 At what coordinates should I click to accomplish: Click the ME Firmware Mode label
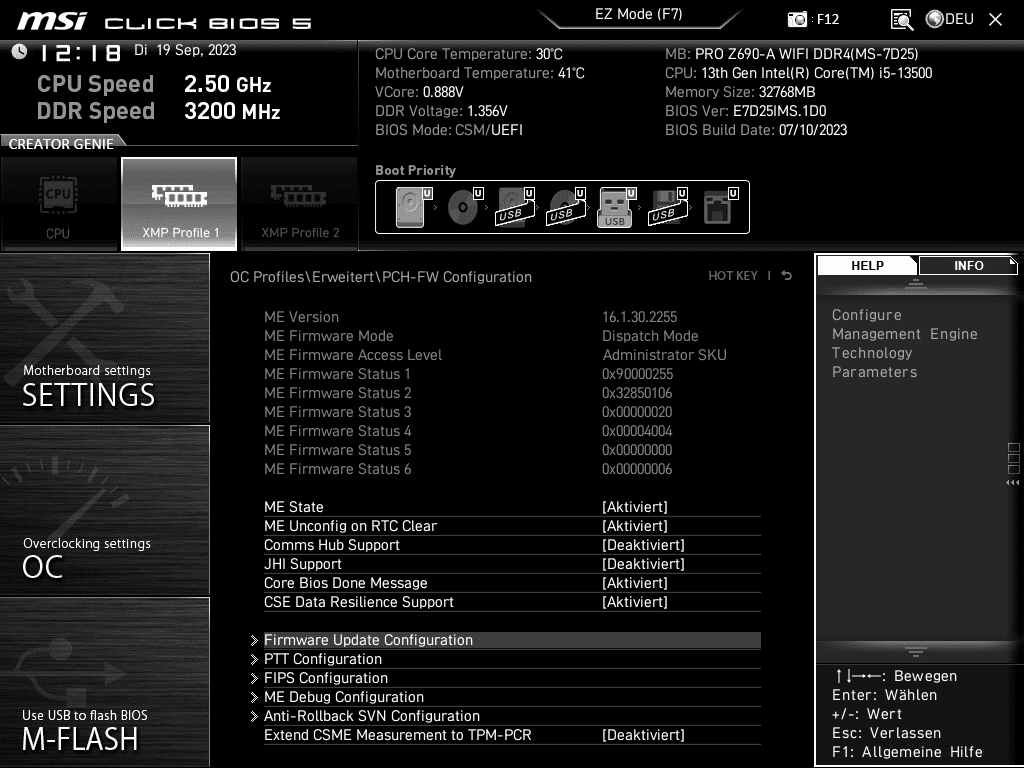pos(328,336)
